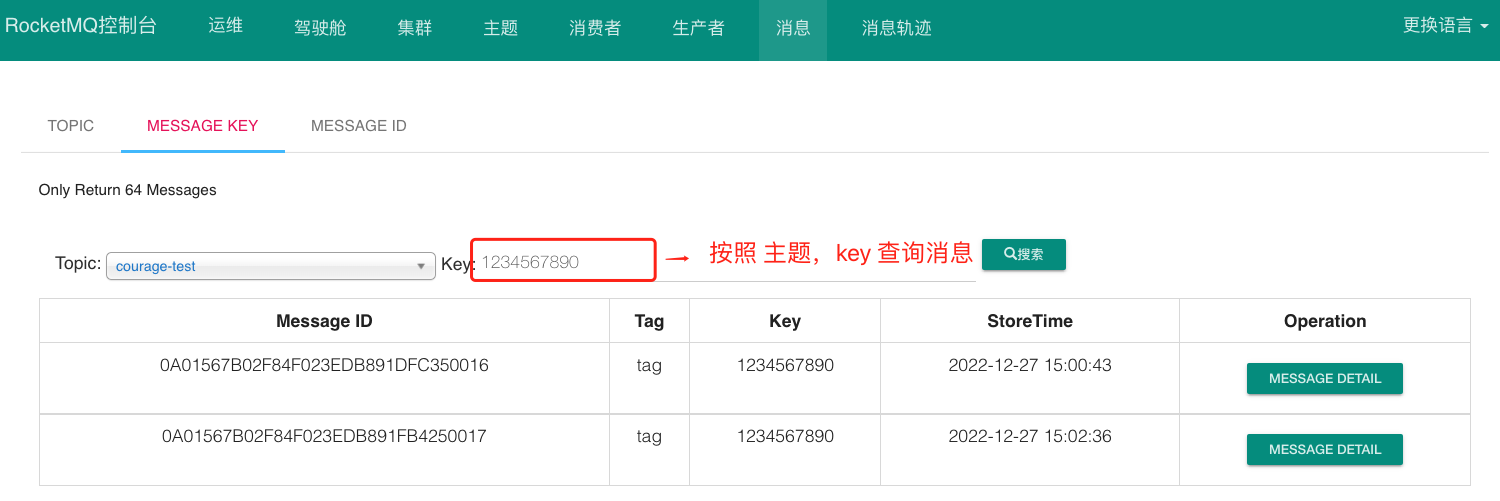Go to the 驾驶舱 dashboard menu
The width and height of the screenshot is (1500, 501).
pos(320,28)
